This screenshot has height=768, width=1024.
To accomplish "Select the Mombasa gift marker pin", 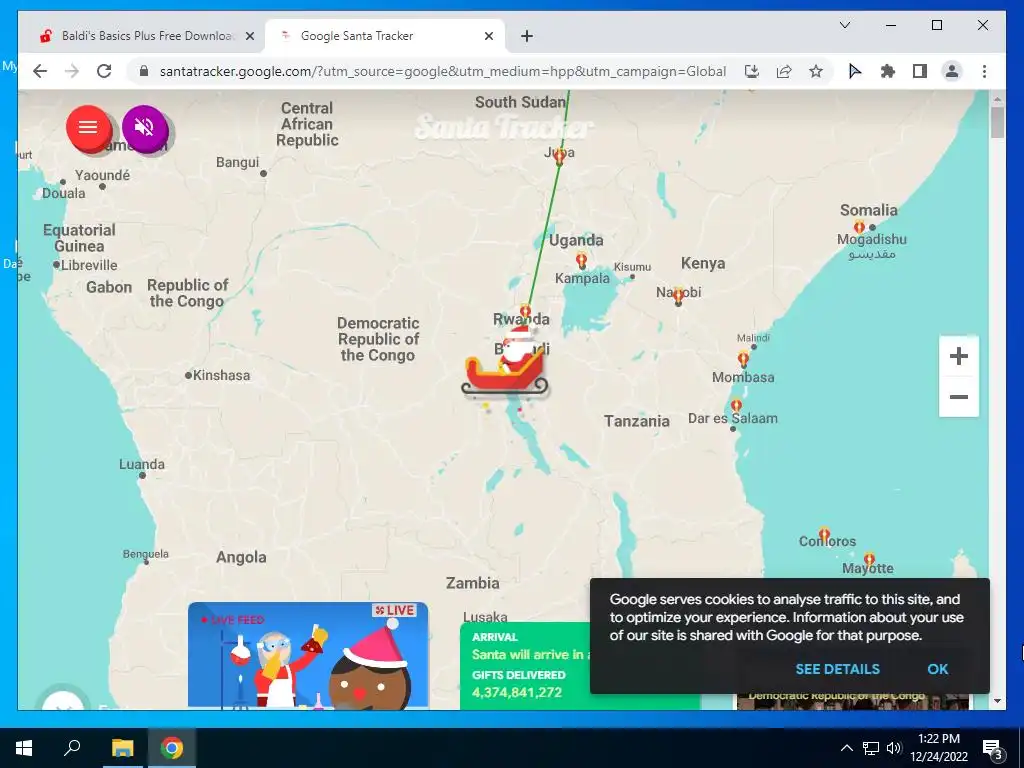I will tap(743, 358).
